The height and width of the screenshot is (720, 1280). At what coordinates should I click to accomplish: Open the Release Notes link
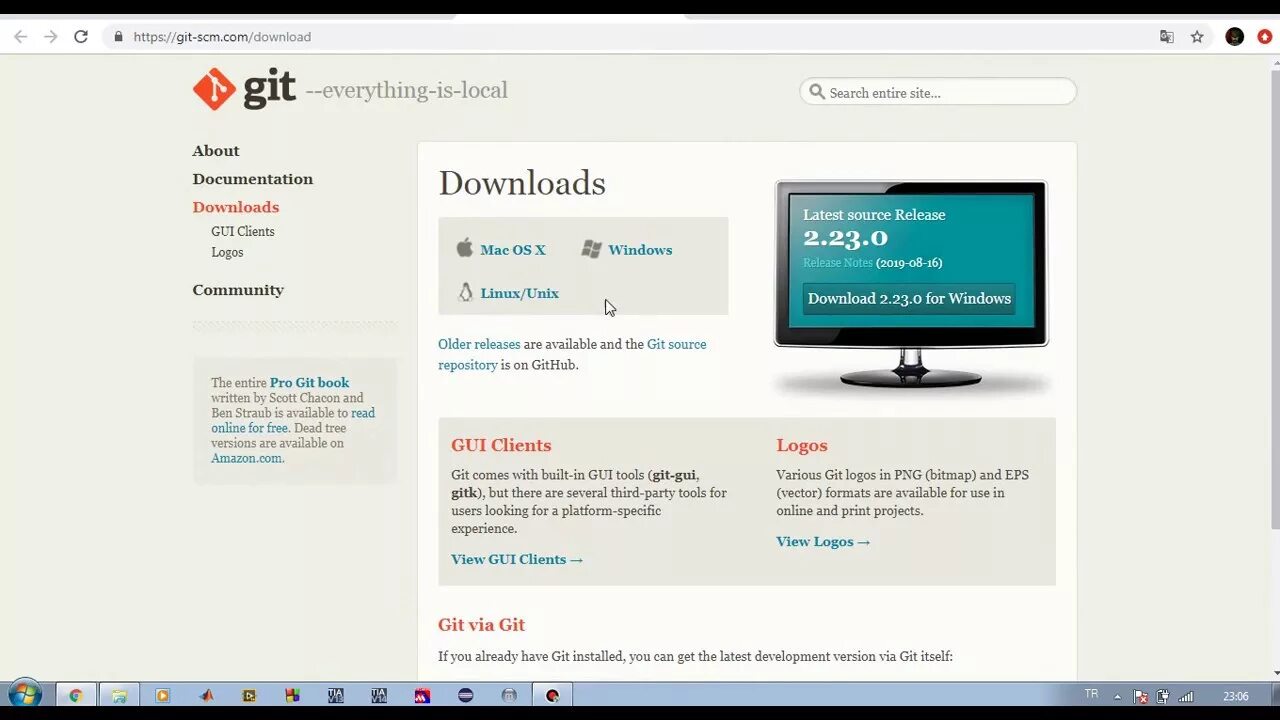click(x=838, y=263)
